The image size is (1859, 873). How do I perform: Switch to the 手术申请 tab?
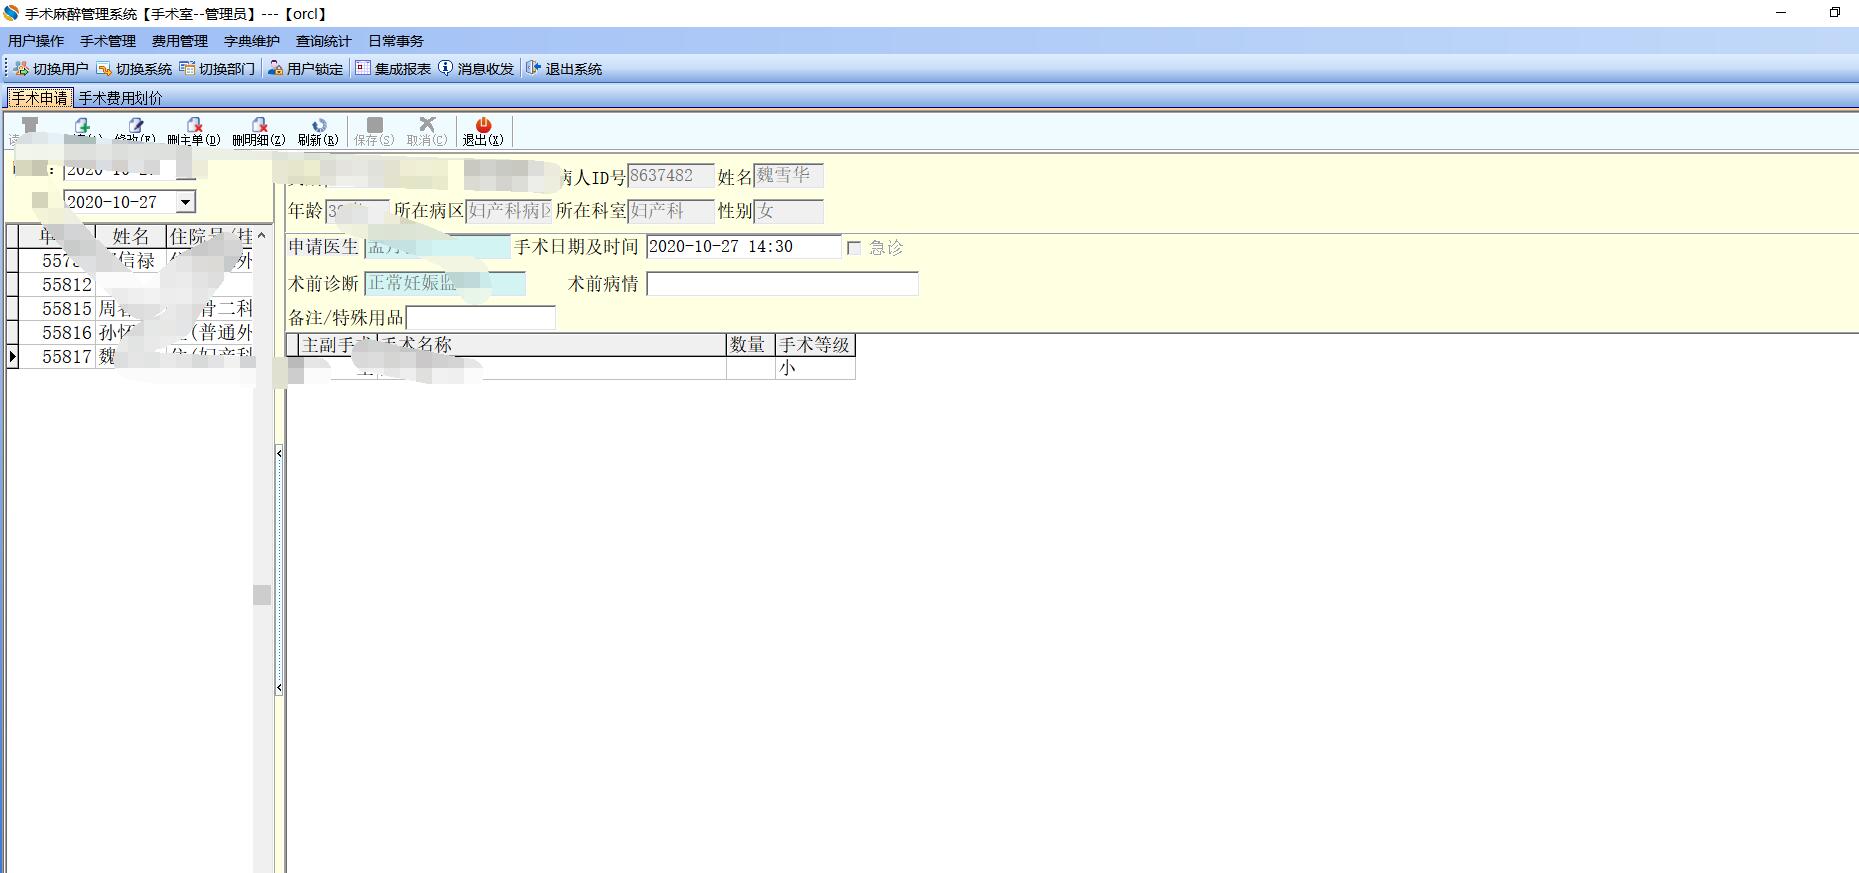(40, 98)
